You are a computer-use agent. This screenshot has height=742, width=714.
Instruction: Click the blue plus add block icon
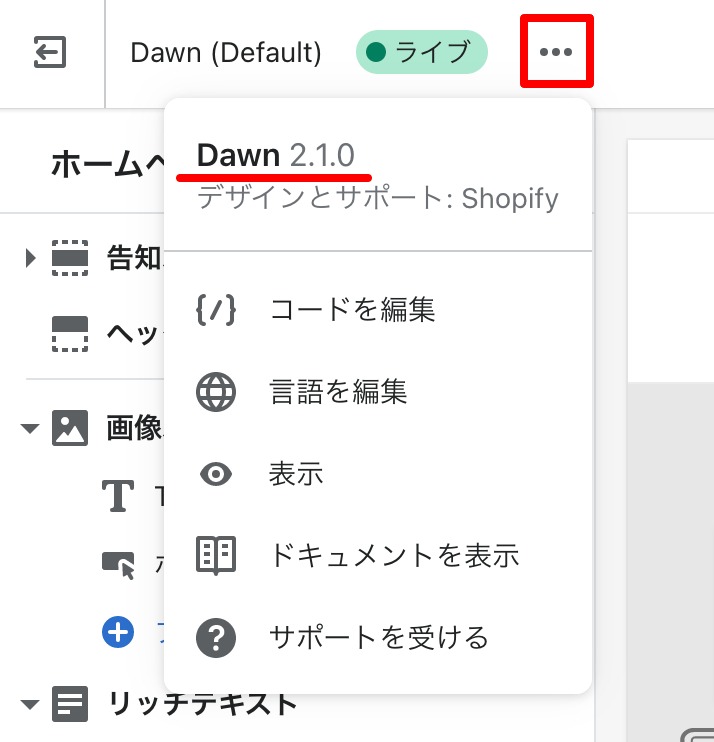pos(118,632)
